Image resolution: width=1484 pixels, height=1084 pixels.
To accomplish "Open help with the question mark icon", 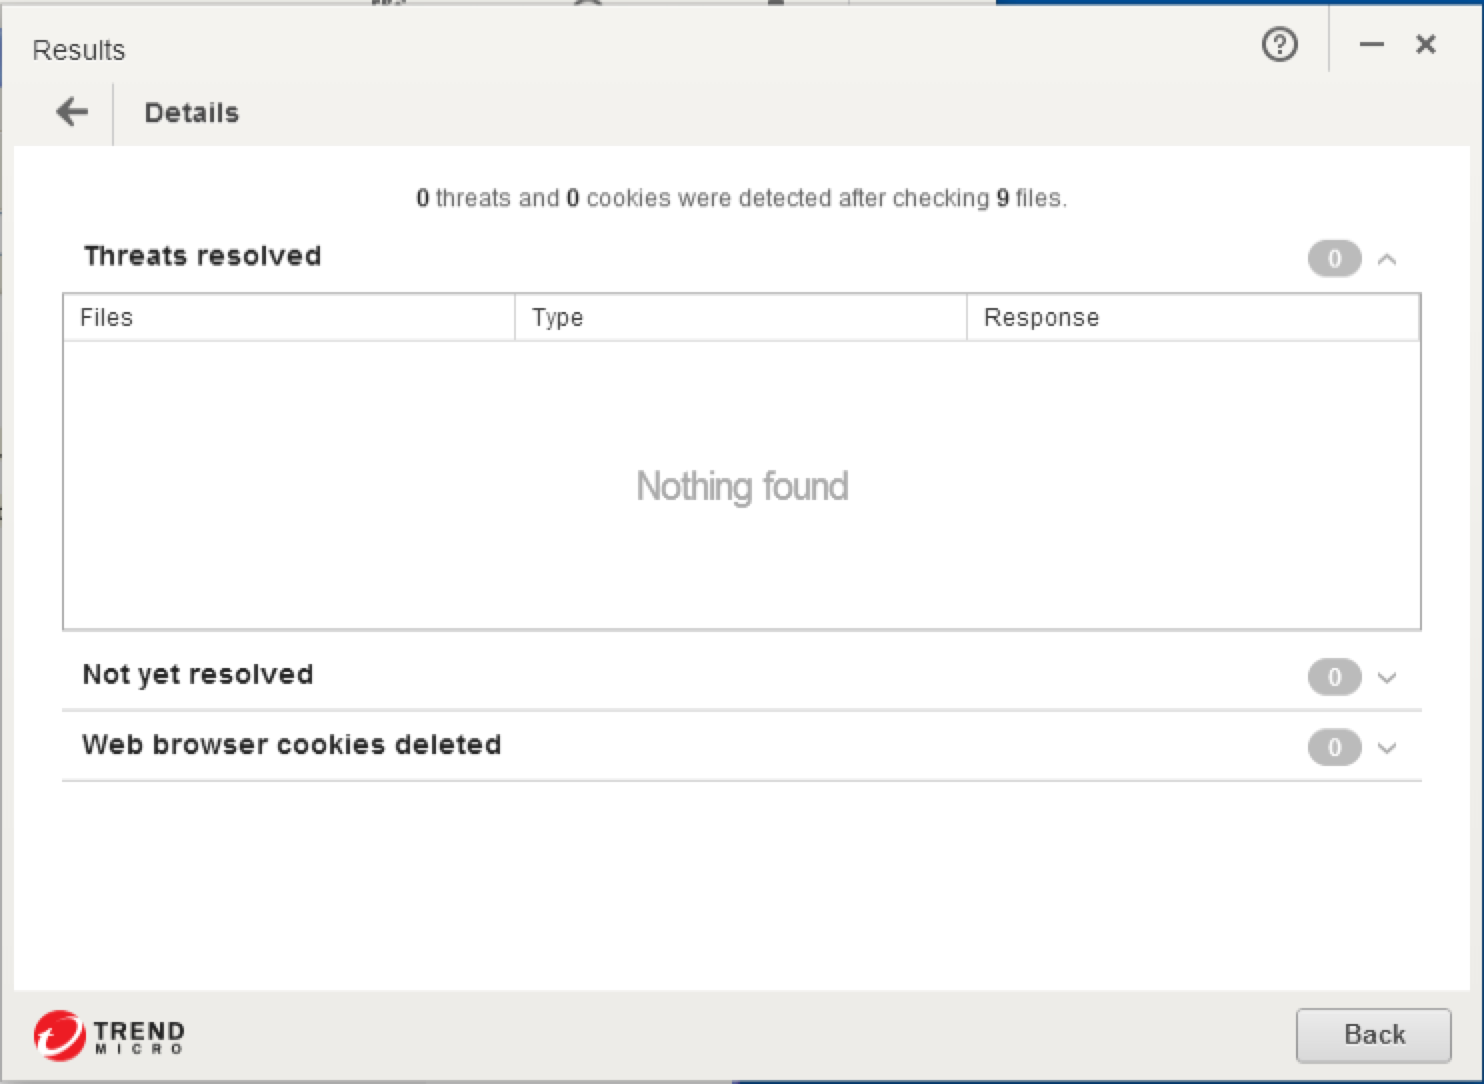I will [1279, 45].
